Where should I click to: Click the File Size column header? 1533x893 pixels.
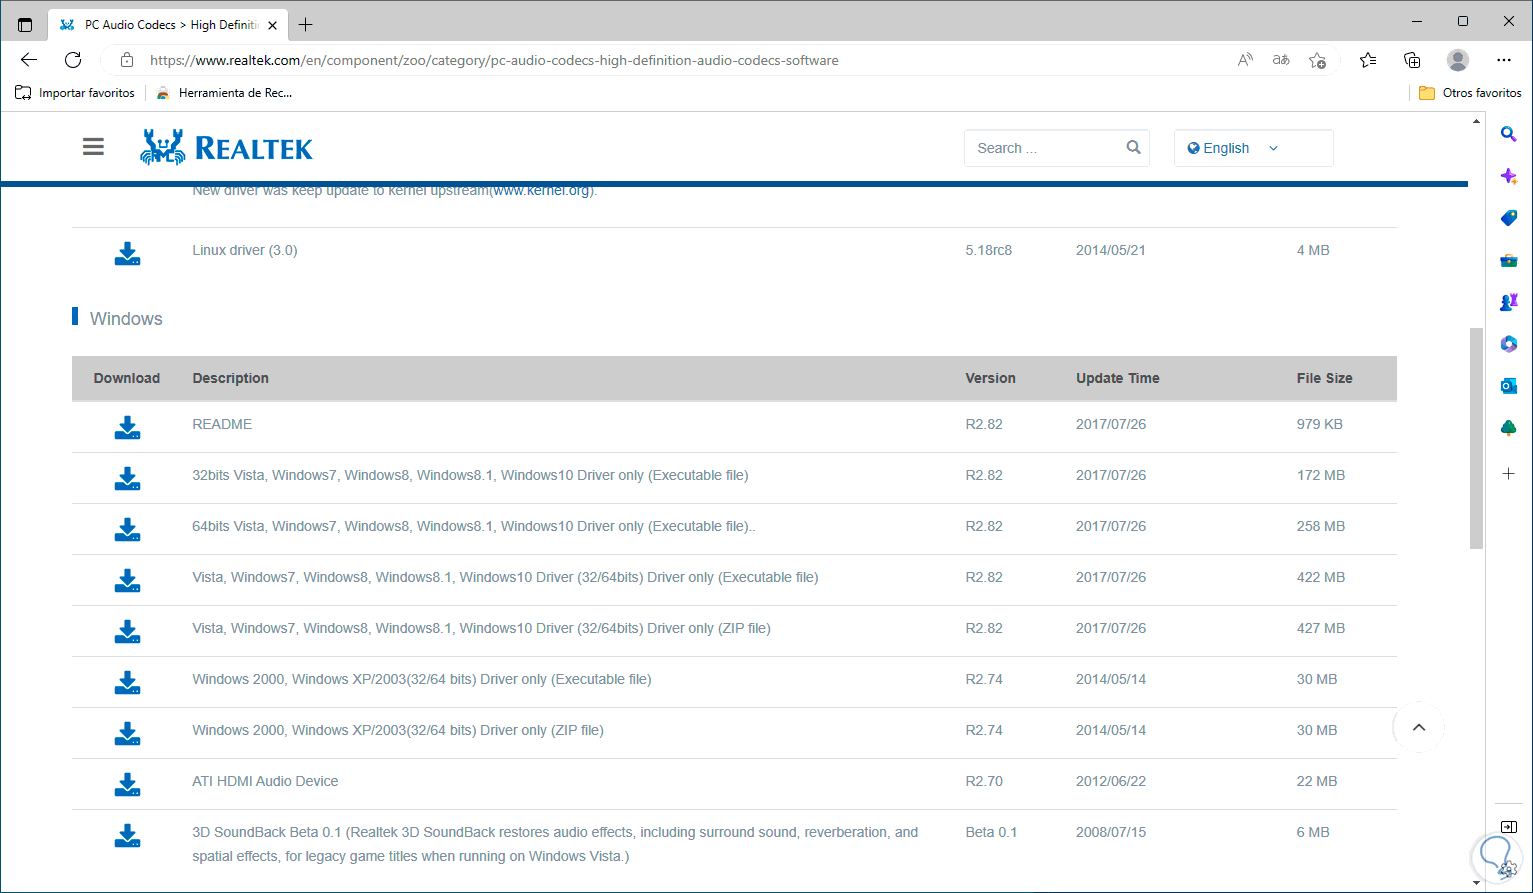(x=1325, y=378)
